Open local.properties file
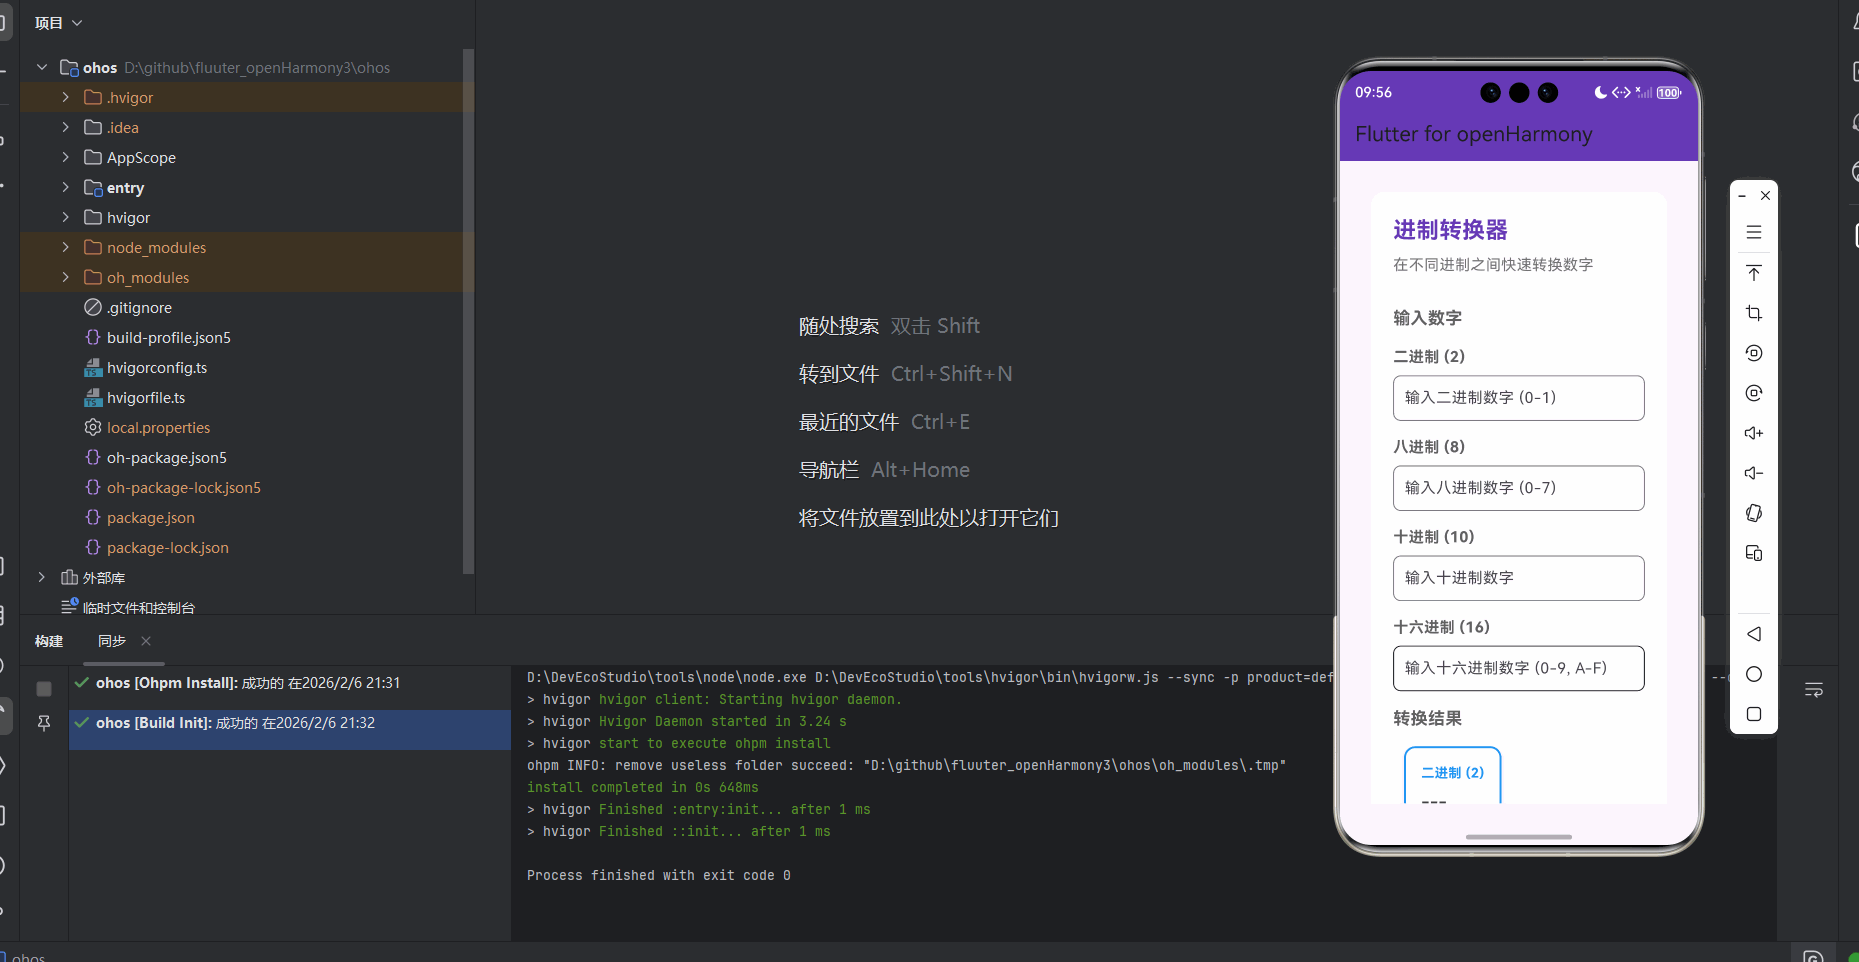This screenshot has width=1859, height=962. 158,428
